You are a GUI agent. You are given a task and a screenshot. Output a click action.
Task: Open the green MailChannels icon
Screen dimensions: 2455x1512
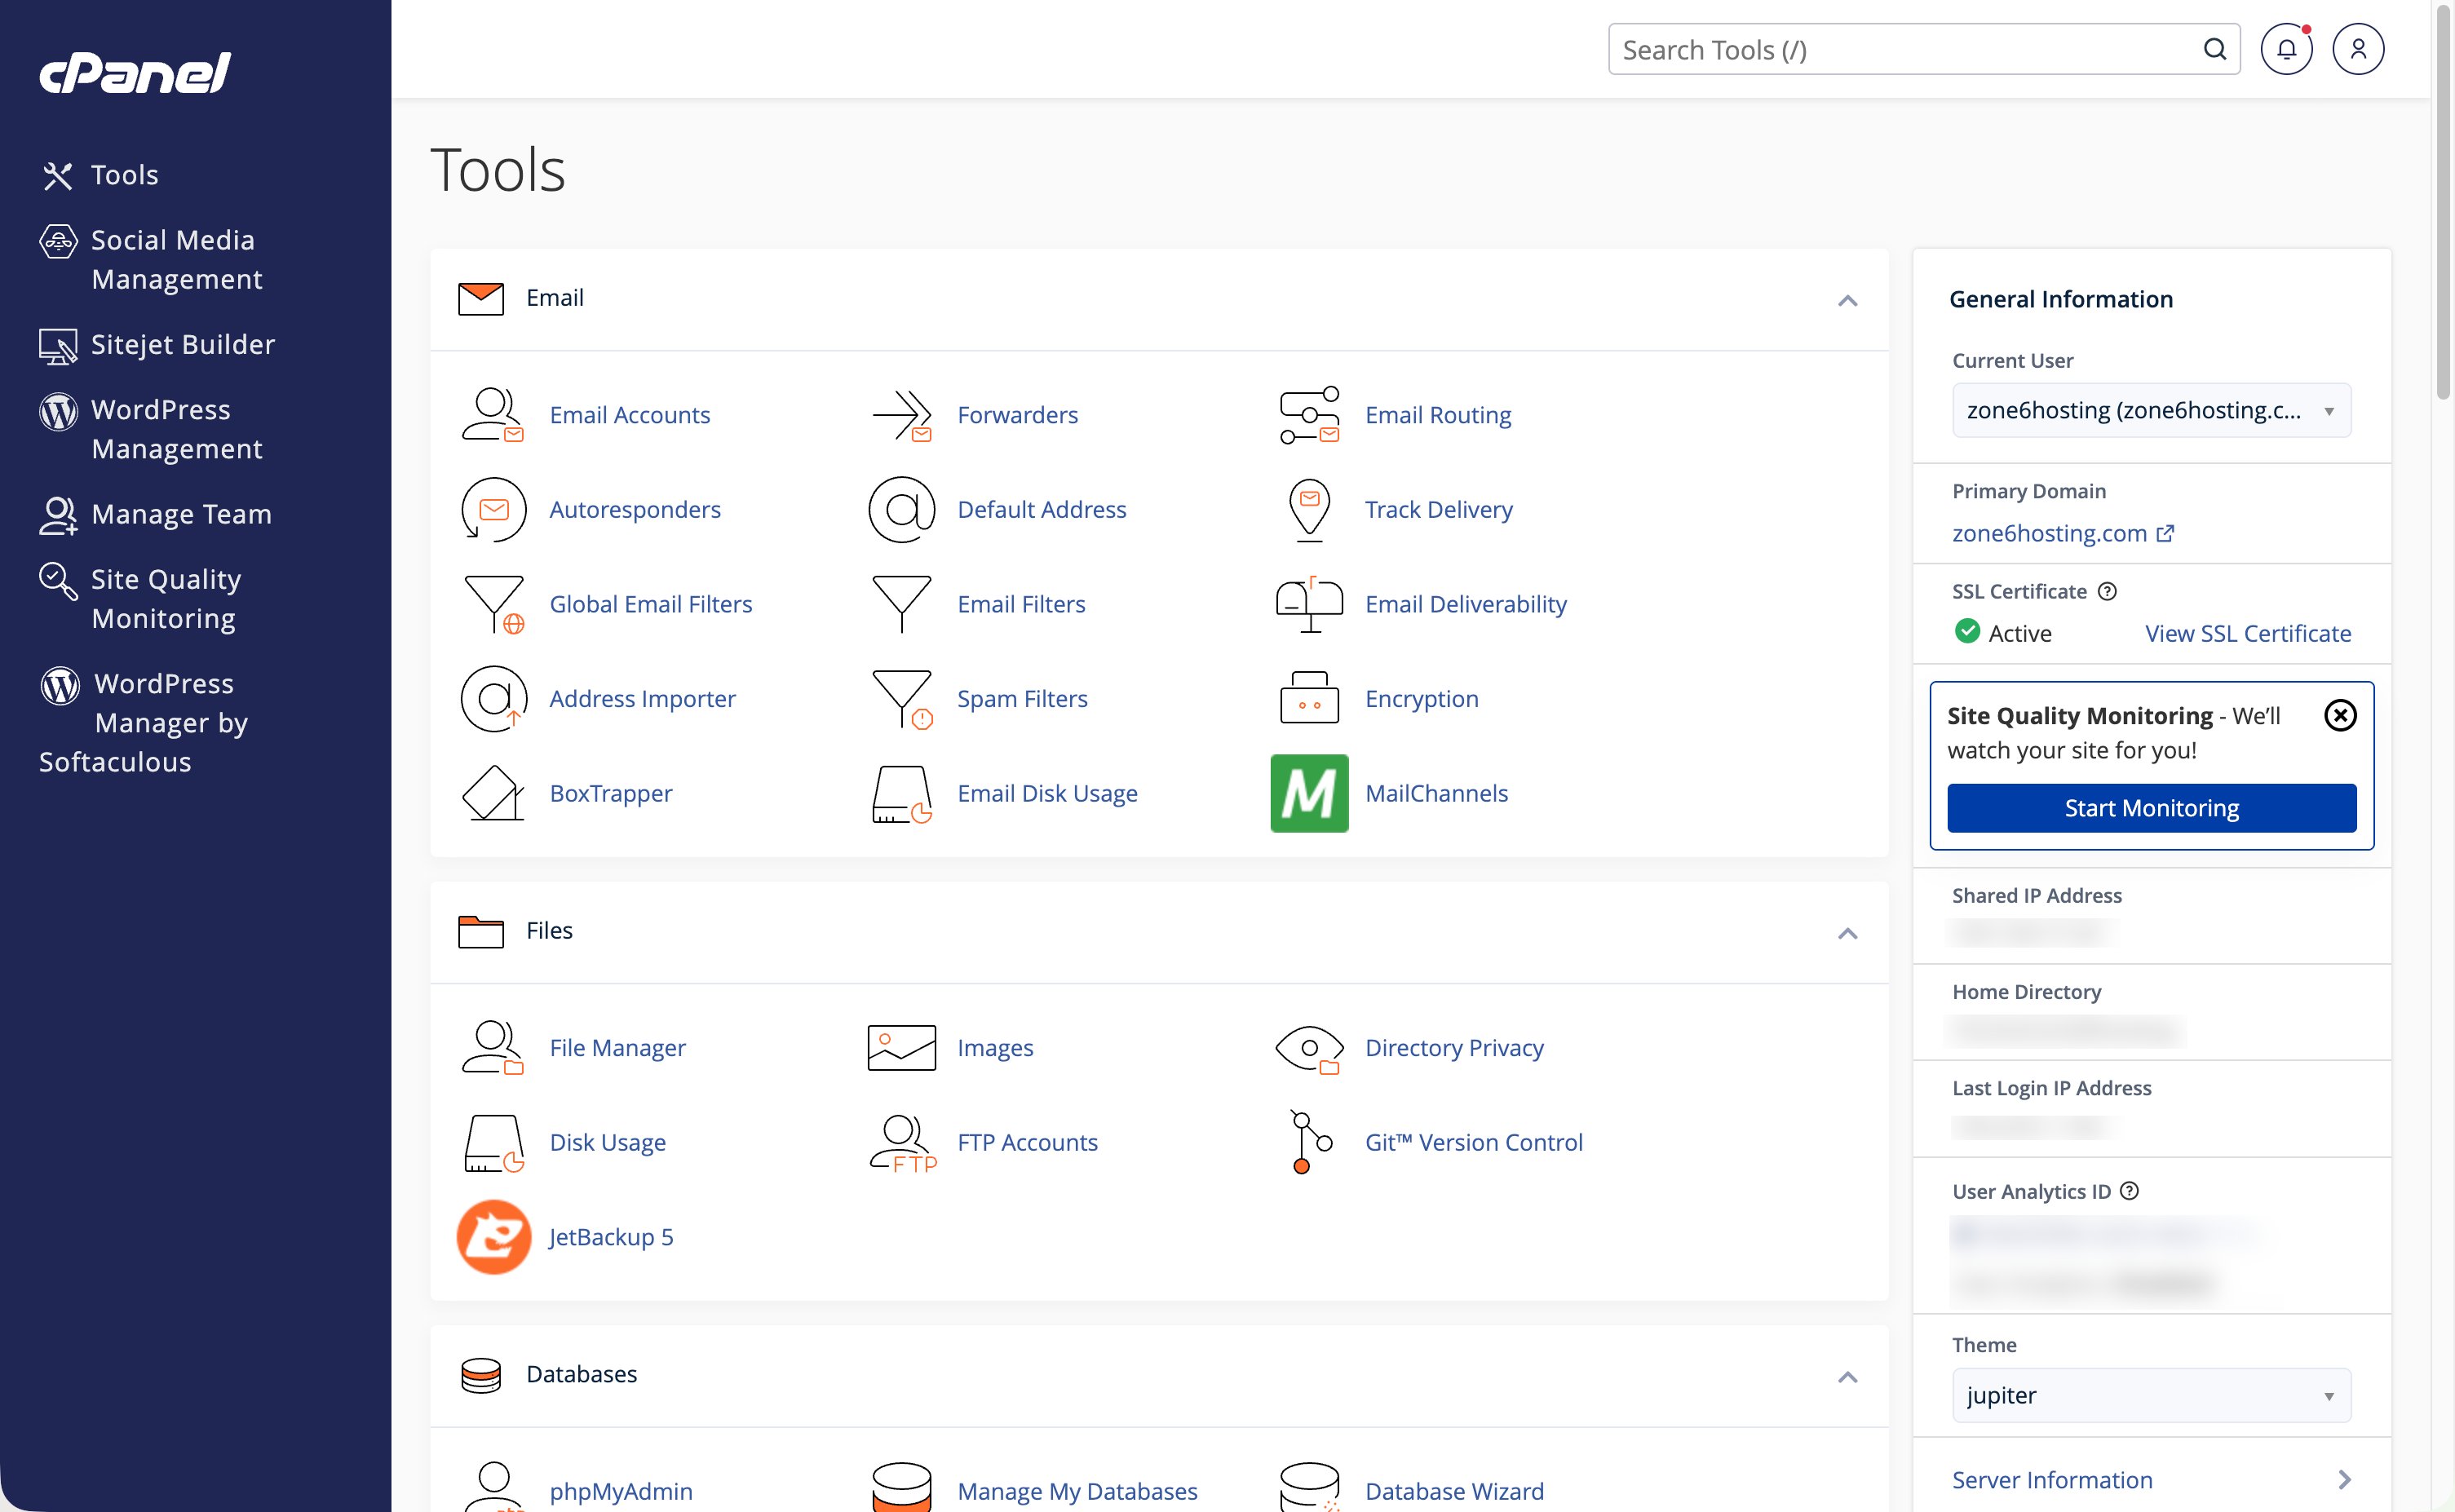(x=1309, y=793)
